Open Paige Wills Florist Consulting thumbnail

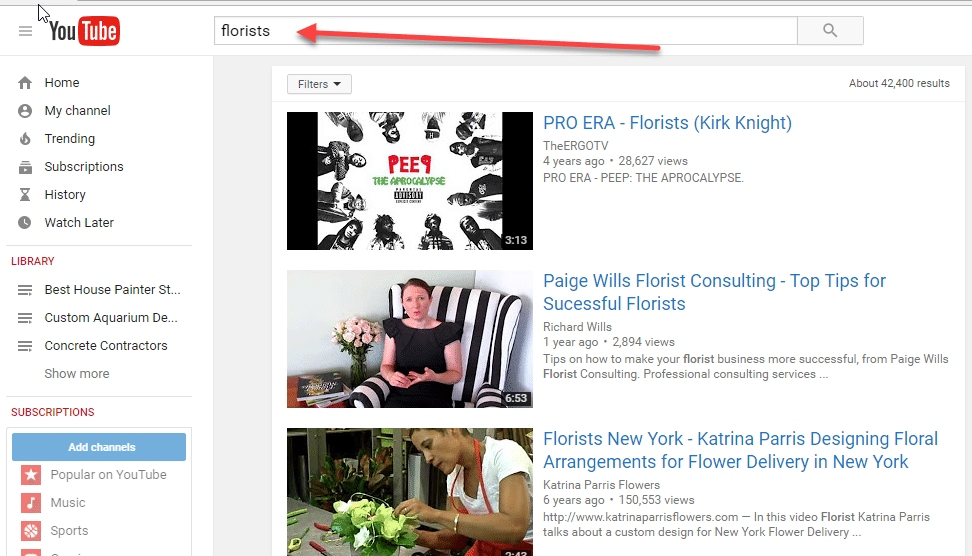pos(410,339)
